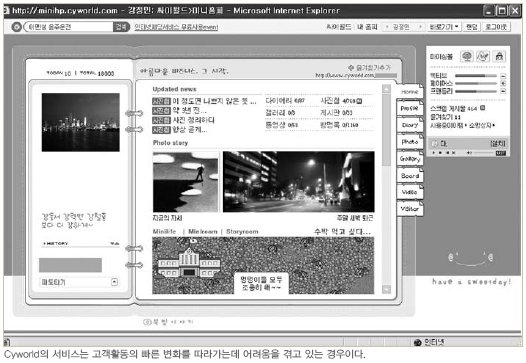Open the 파도타기 dropdown list
This screenshot has width=526, height=363.
click(x=114, y=282)
